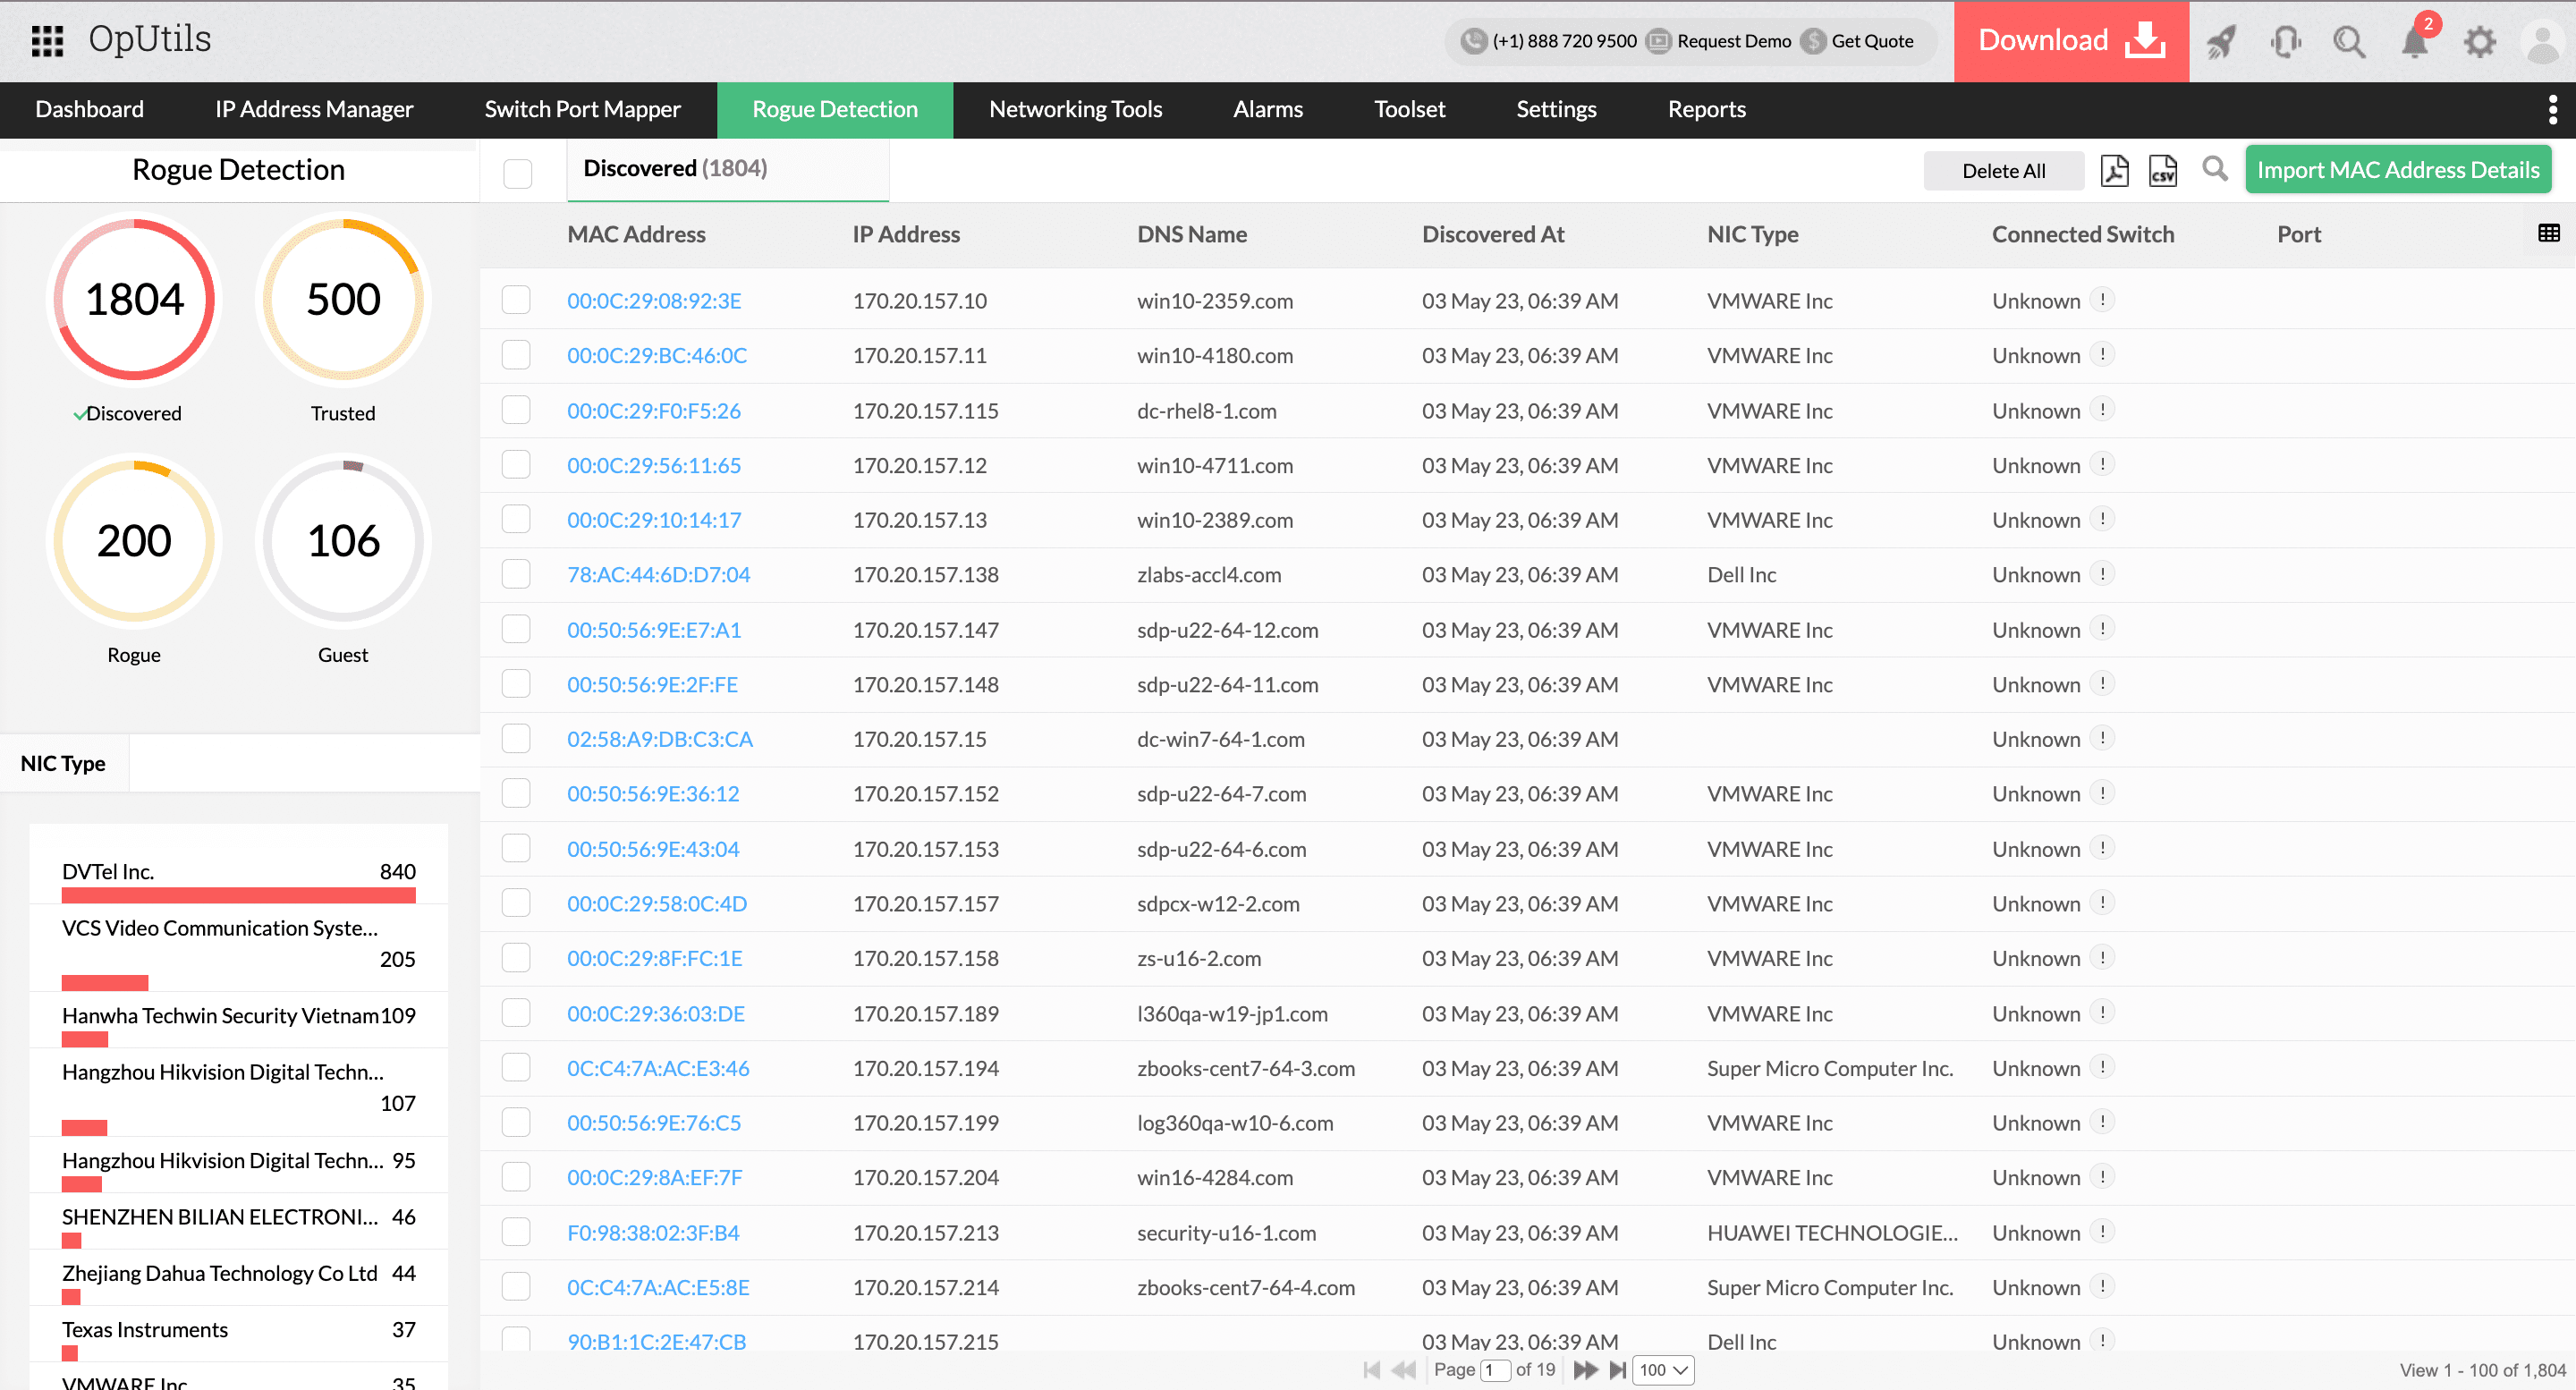Image resolution: width=2576 pixels, height=1390 pixels.
Task: Open the page size 100 dropdown
Action: coord(1662,1370)
